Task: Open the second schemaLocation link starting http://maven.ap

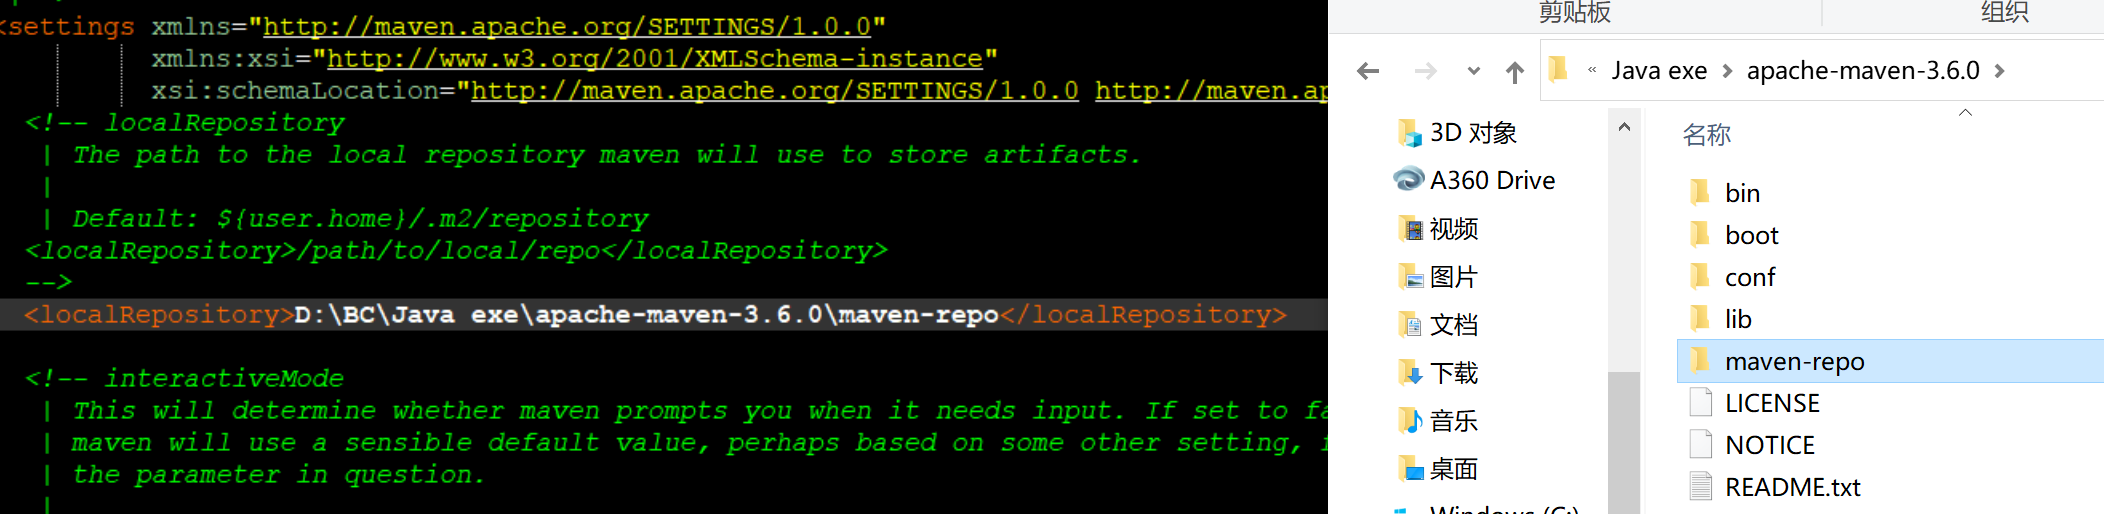Action: click(x=1211, y=90)
